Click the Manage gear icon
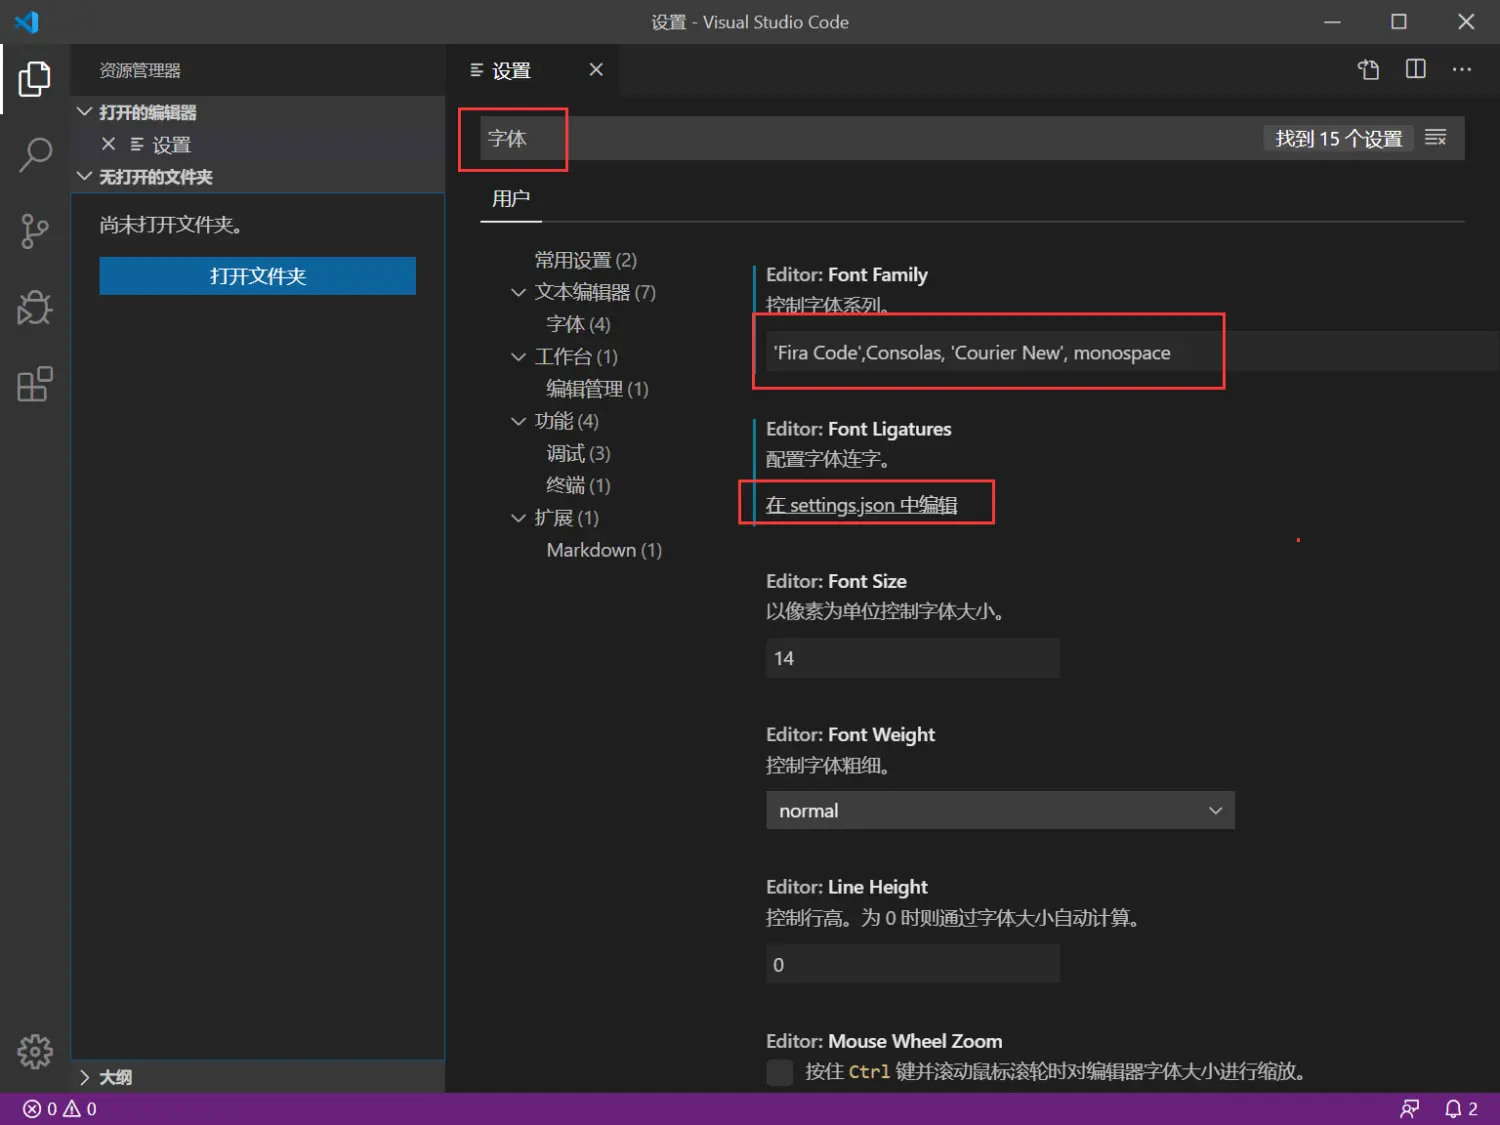The height and width of the screenshot is (1125, 1500). (35, 1051)
